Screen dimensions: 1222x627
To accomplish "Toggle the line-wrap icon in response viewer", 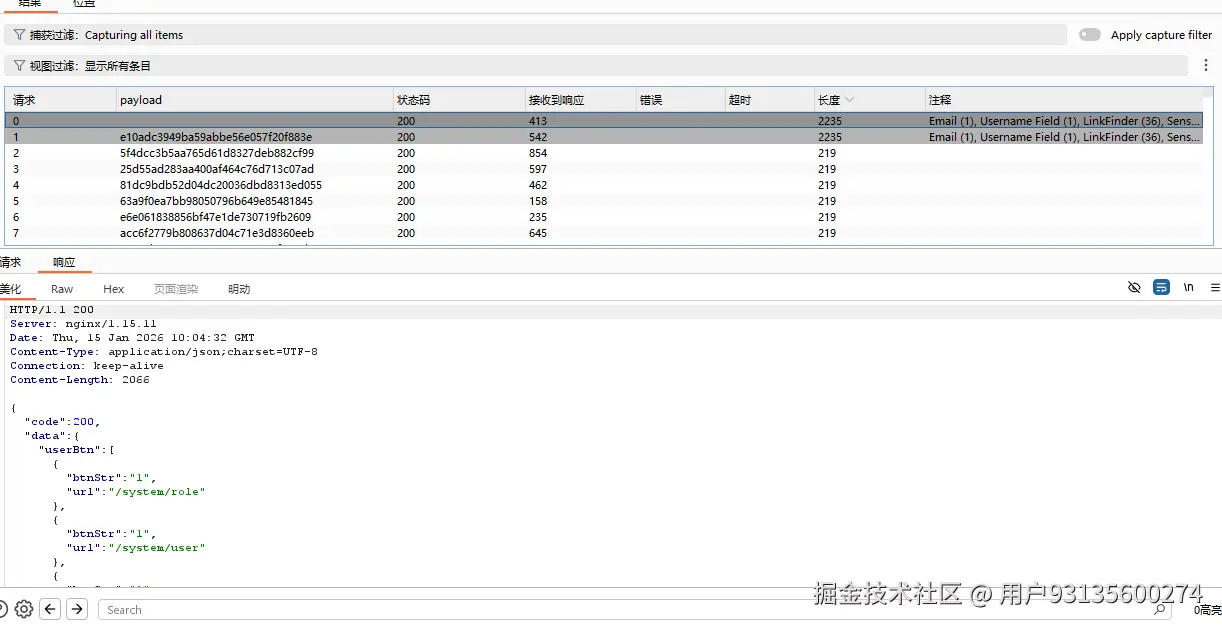I will click(1161, 287).
